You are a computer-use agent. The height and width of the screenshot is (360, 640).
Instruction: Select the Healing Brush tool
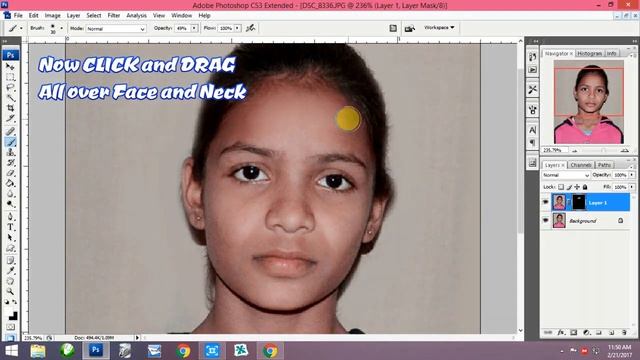pyautogui.click(x=11, y=131)
